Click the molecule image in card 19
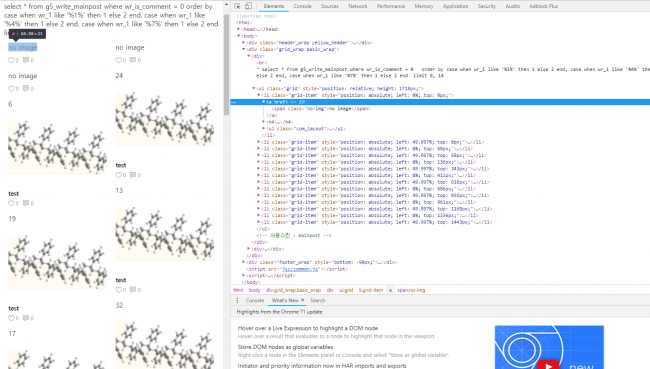This screenshot has height=369, width=650. click(x=57, y=262)
